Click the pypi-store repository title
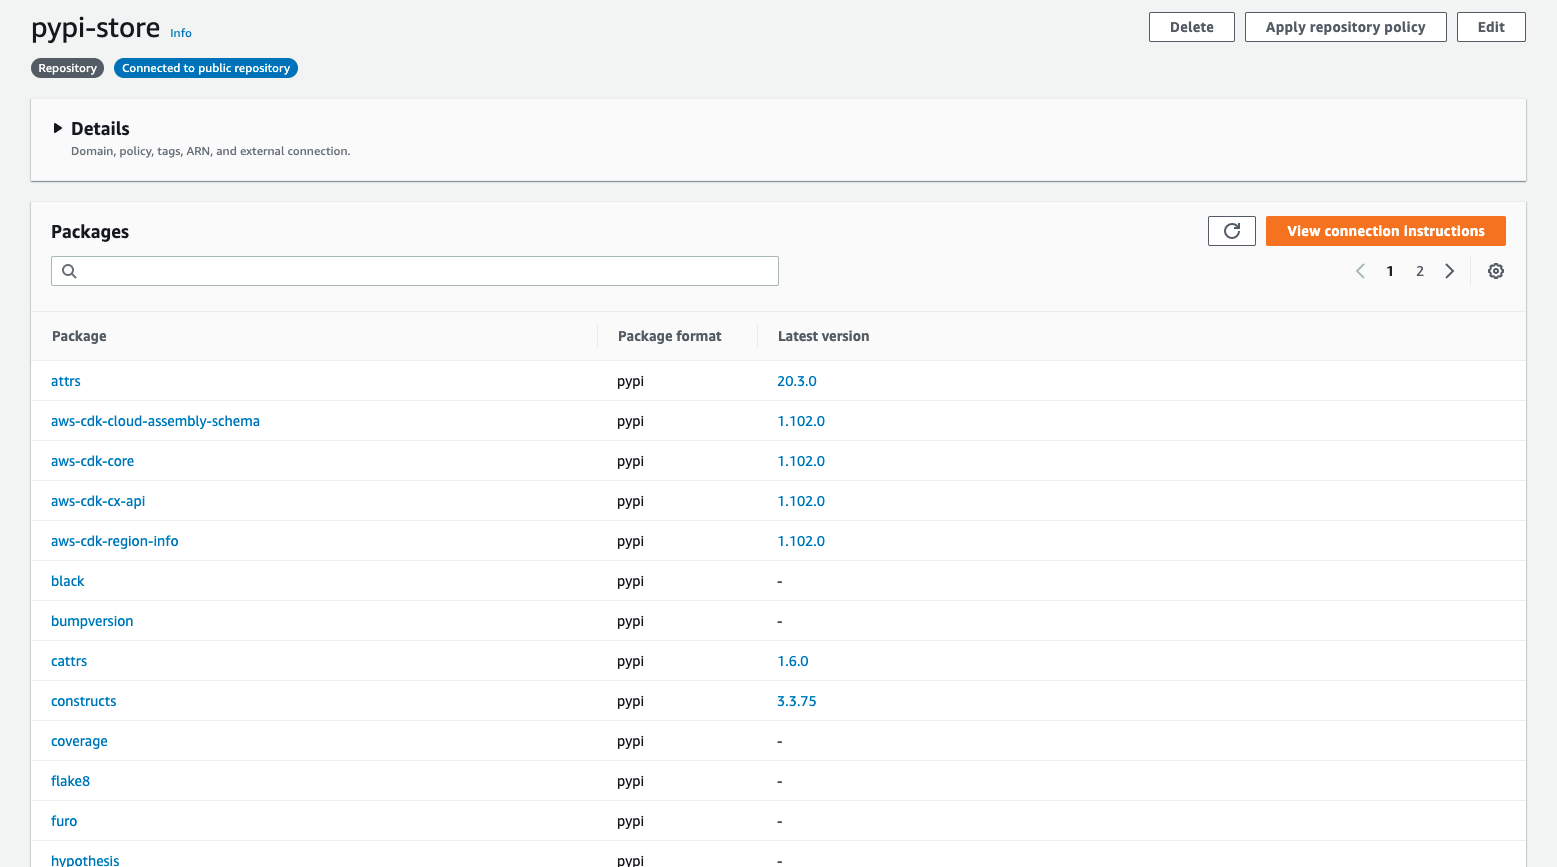This screenshot has height=867, width=1557. (x=96, y=28)
